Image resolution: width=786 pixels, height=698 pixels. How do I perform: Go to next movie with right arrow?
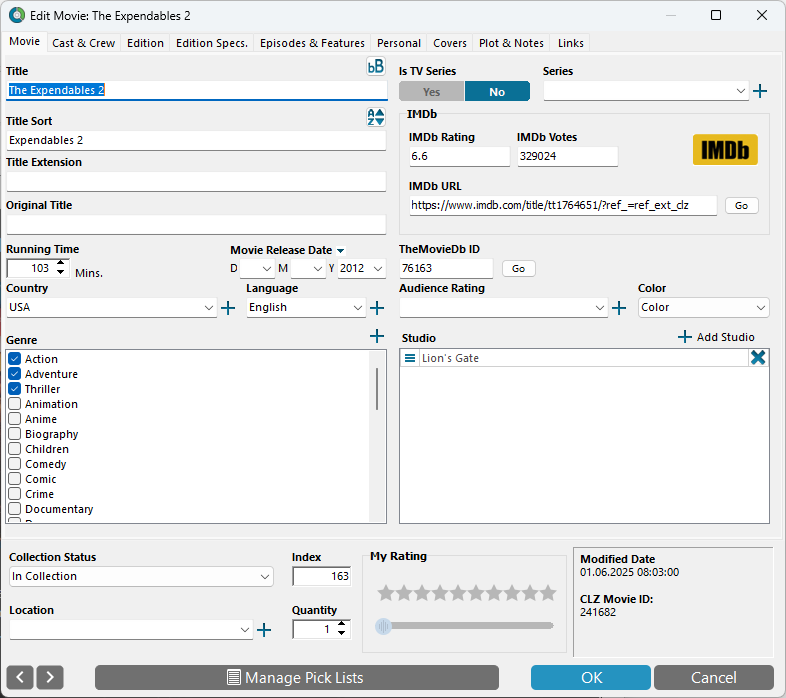(x=50, y=677)
